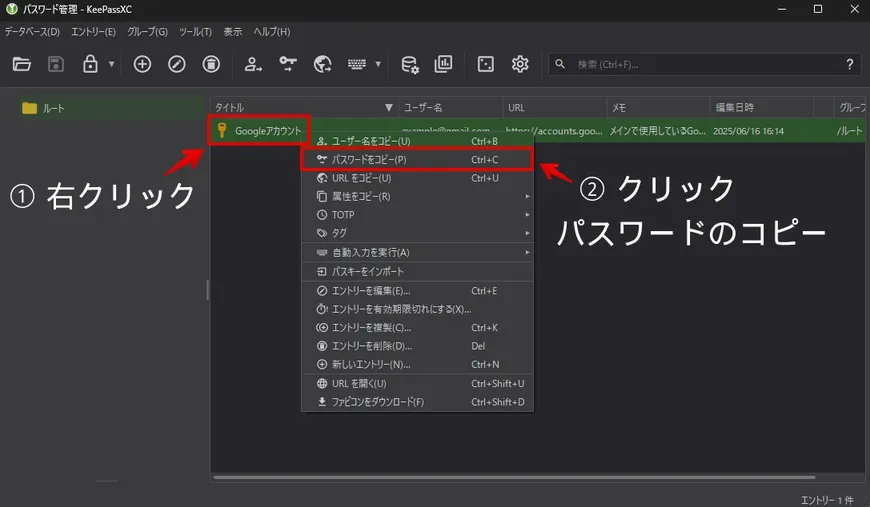Click memo cell メインで使用しているGo...
870x507 pixels.
pos(657,131)
